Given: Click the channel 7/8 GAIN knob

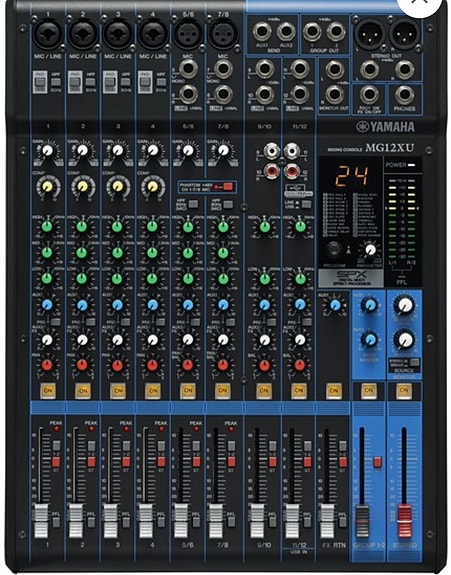Looking at the screenshot, I should point(223,150).
